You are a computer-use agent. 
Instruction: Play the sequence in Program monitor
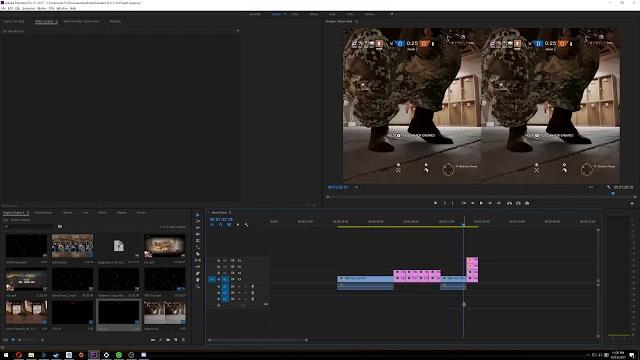(481, 203)
